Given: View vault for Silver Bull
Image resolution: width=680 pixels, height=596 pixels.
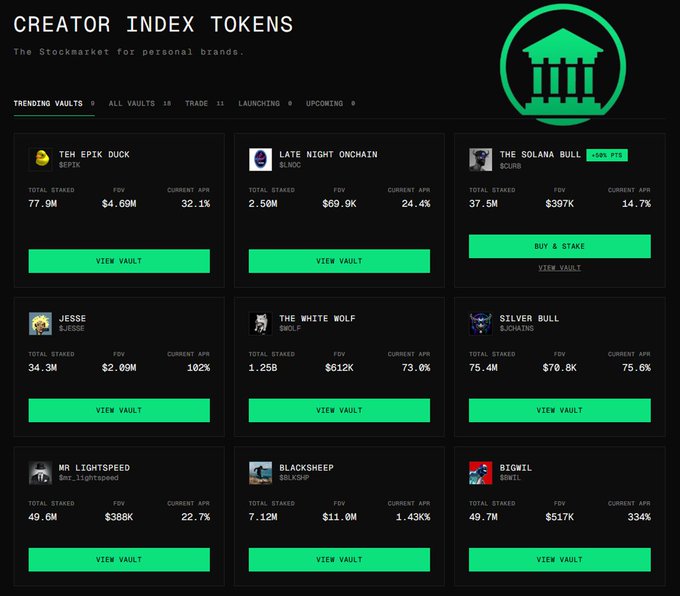Looking at the screenshot, I should click(559, 410).
